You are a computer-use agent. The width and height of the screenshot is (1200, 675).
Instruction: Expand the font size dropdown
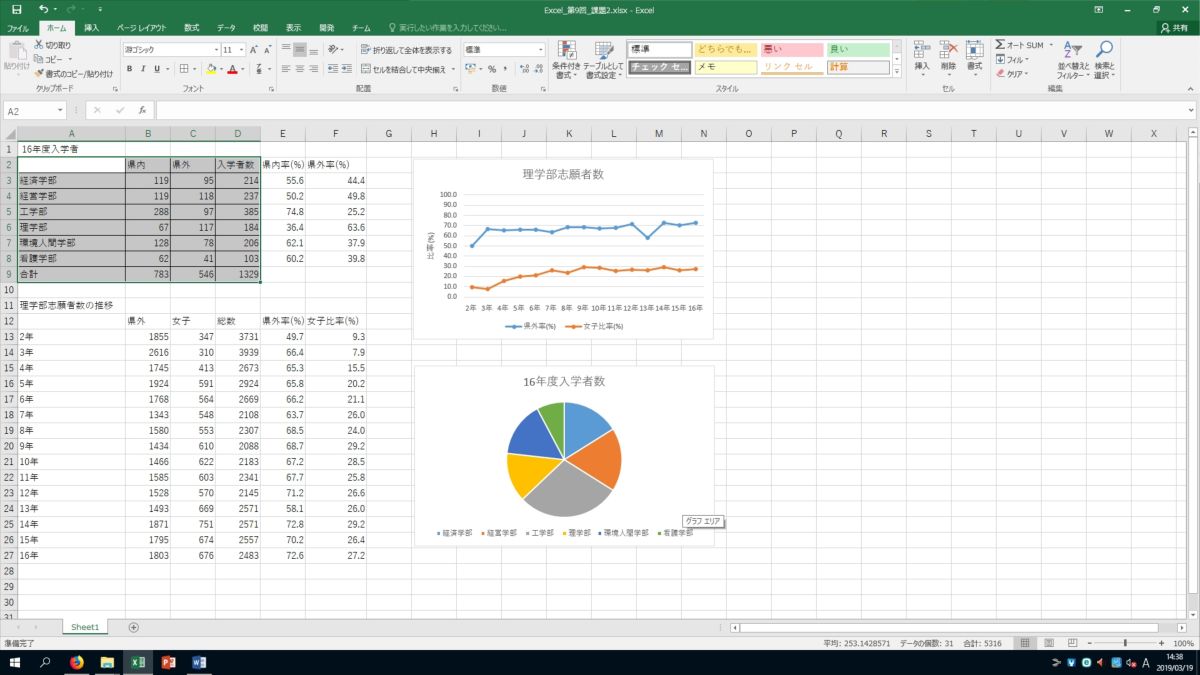[x=241, y=49]
